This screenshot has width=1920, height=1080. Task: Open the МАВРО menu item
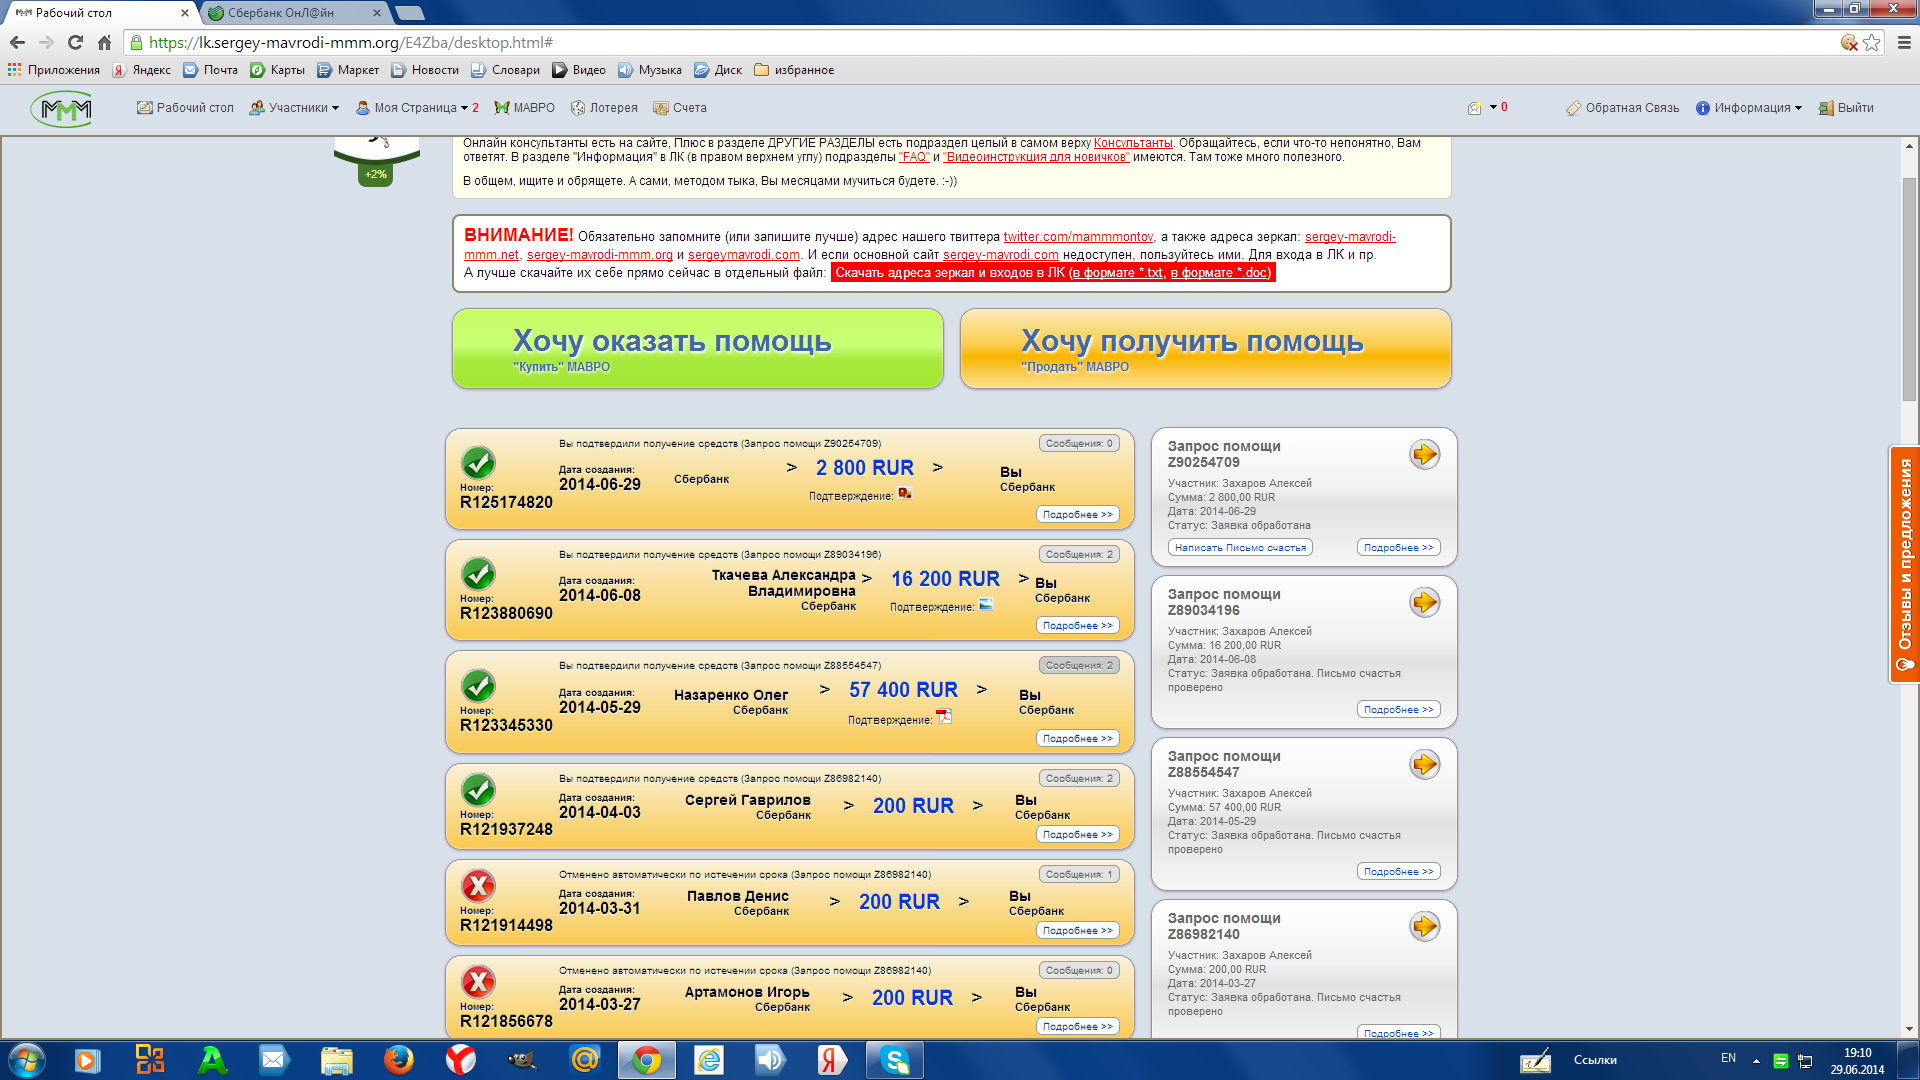pos(524,108)
